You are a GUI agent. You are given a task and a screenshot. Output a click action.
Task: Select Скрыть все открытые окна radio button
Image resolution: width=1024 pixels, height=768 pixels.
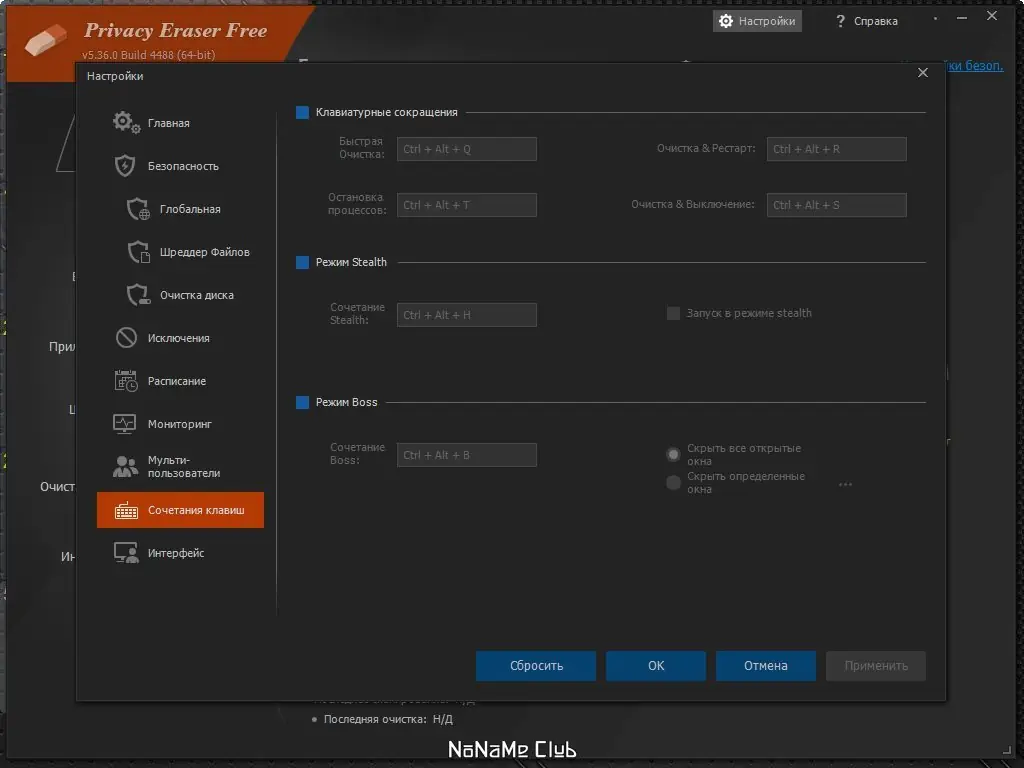pyautogui.click(x=673, y=454)
